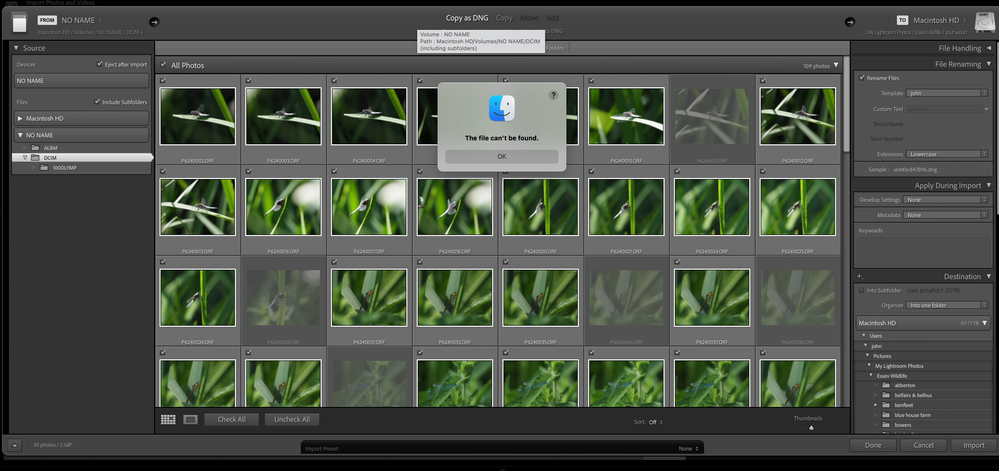Switch to grid view icon
The width and height of the screenshot is (999, 471).
click(168, 419)
